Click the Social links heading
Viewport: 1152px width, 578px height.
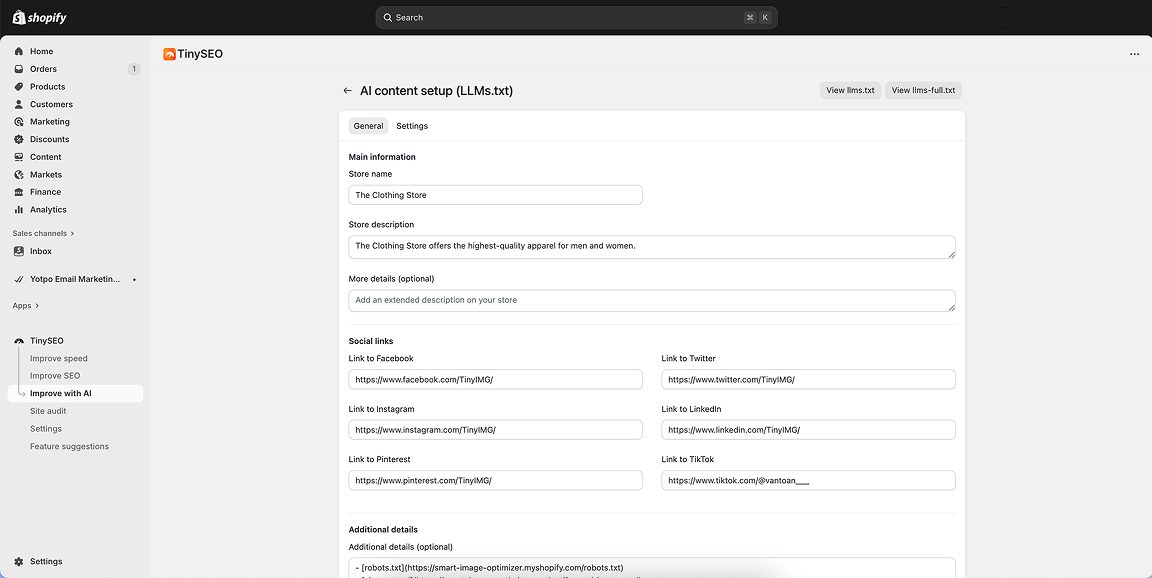[371, 342]
